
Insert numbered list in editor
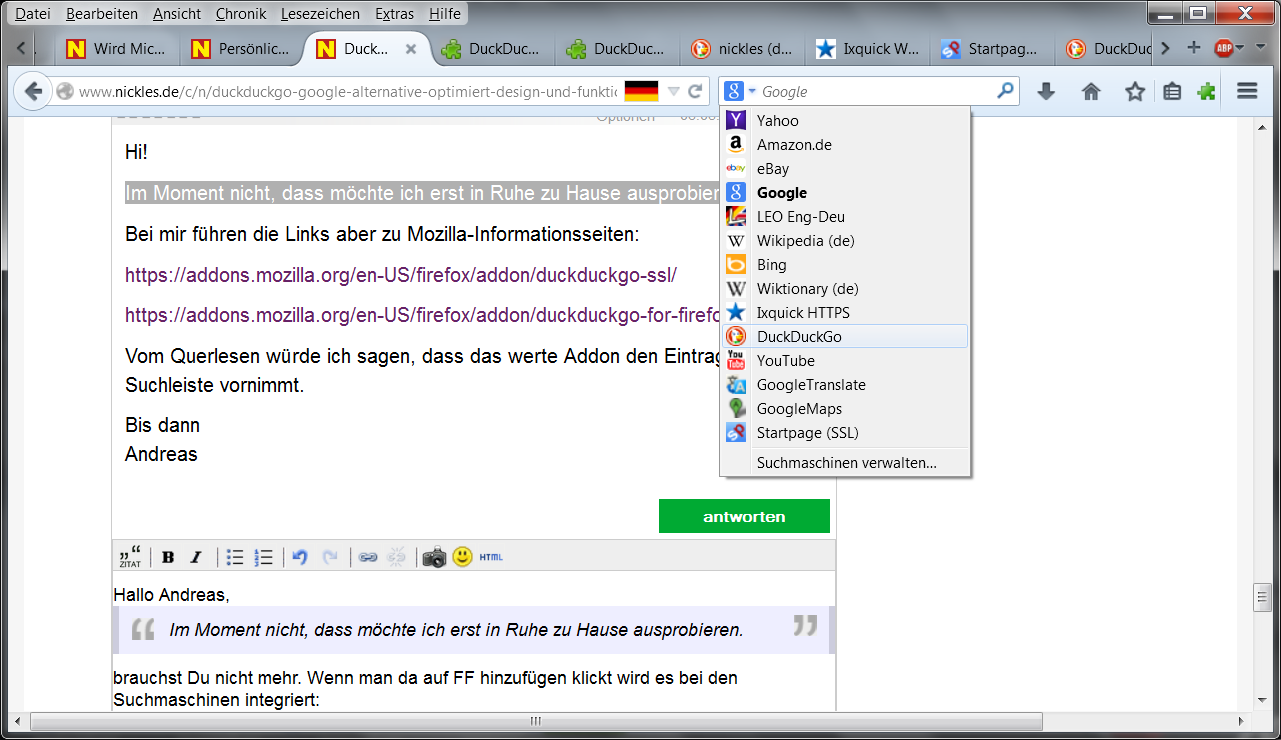pos(264,558)
